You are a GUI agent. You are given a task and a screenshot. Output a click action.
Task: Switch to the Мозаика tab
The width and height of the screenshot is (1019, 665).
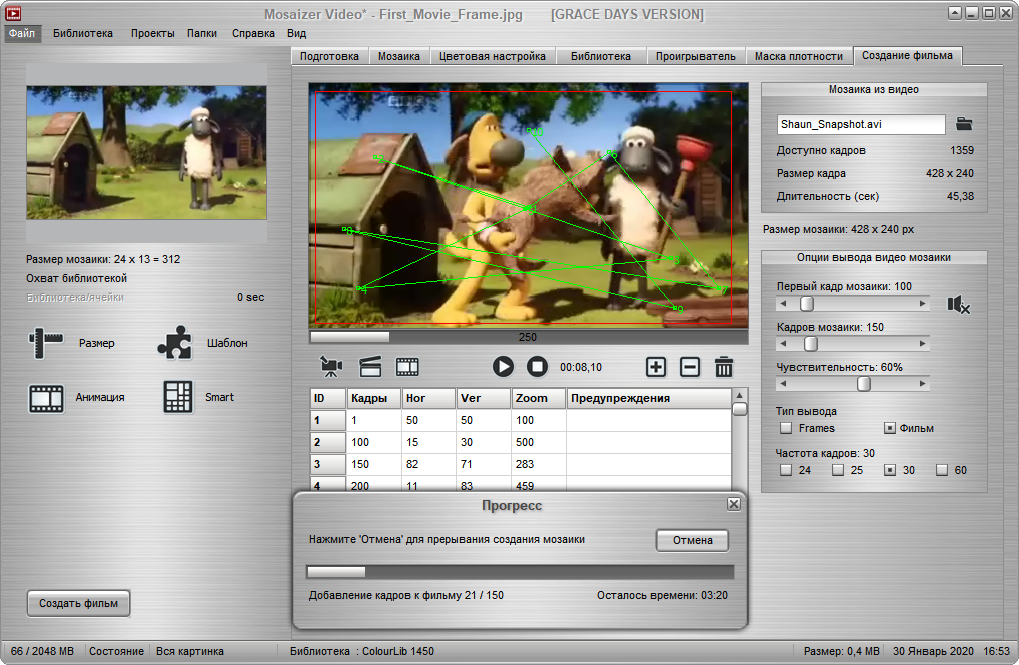398,56
